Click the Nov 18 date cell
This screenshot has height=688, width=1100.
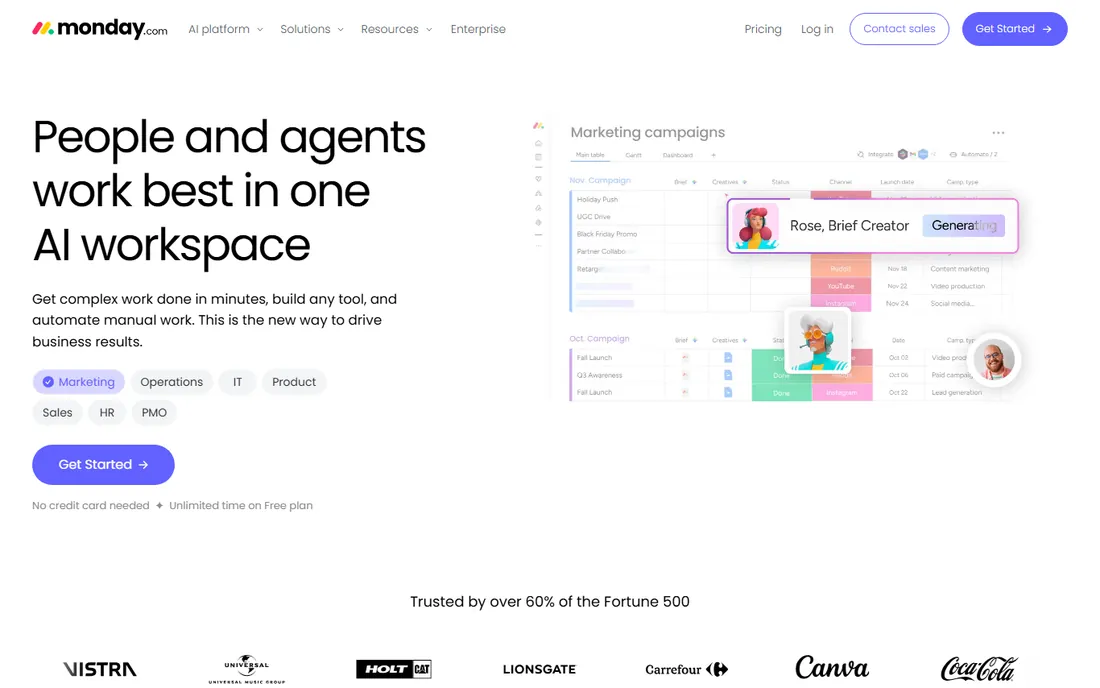click(897, 269)
